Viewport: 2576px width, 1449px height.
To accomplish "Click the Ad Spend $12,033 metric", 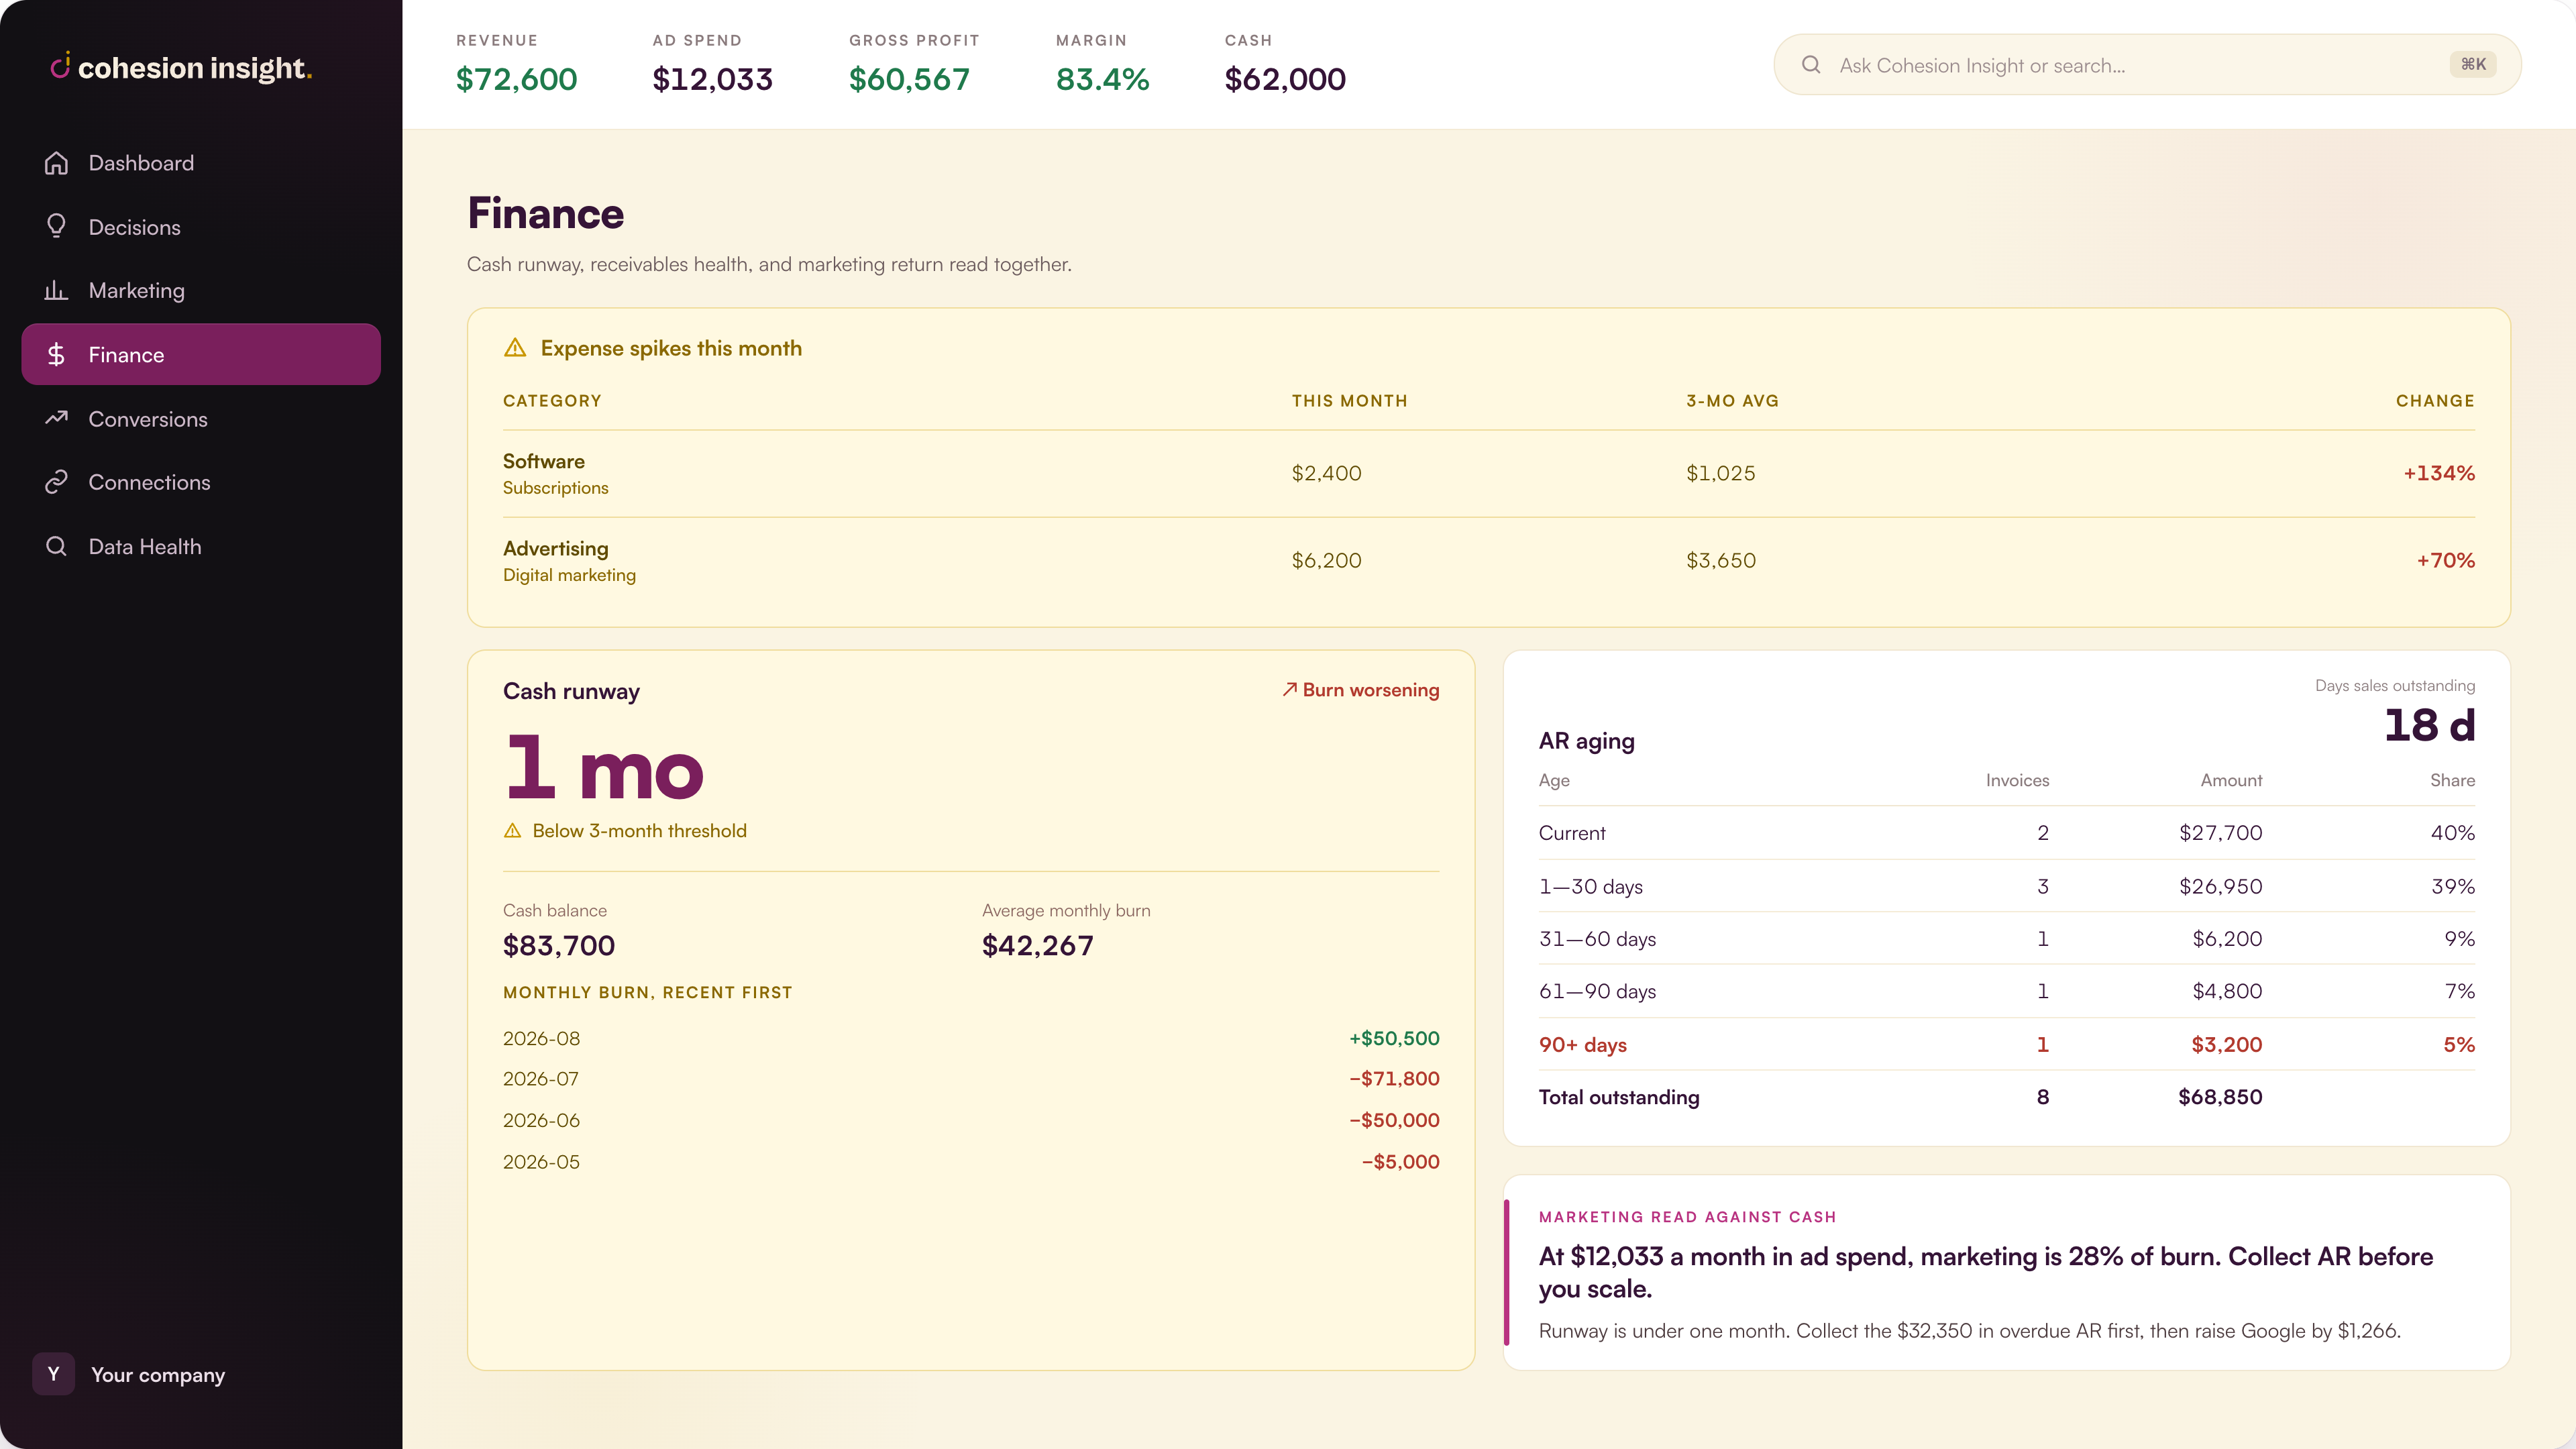I will click(x=712, y=65).
